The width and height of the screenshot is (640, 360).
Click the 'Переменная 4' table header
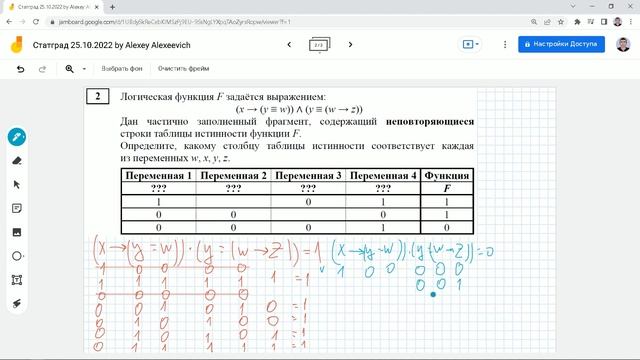pos(383,176)
